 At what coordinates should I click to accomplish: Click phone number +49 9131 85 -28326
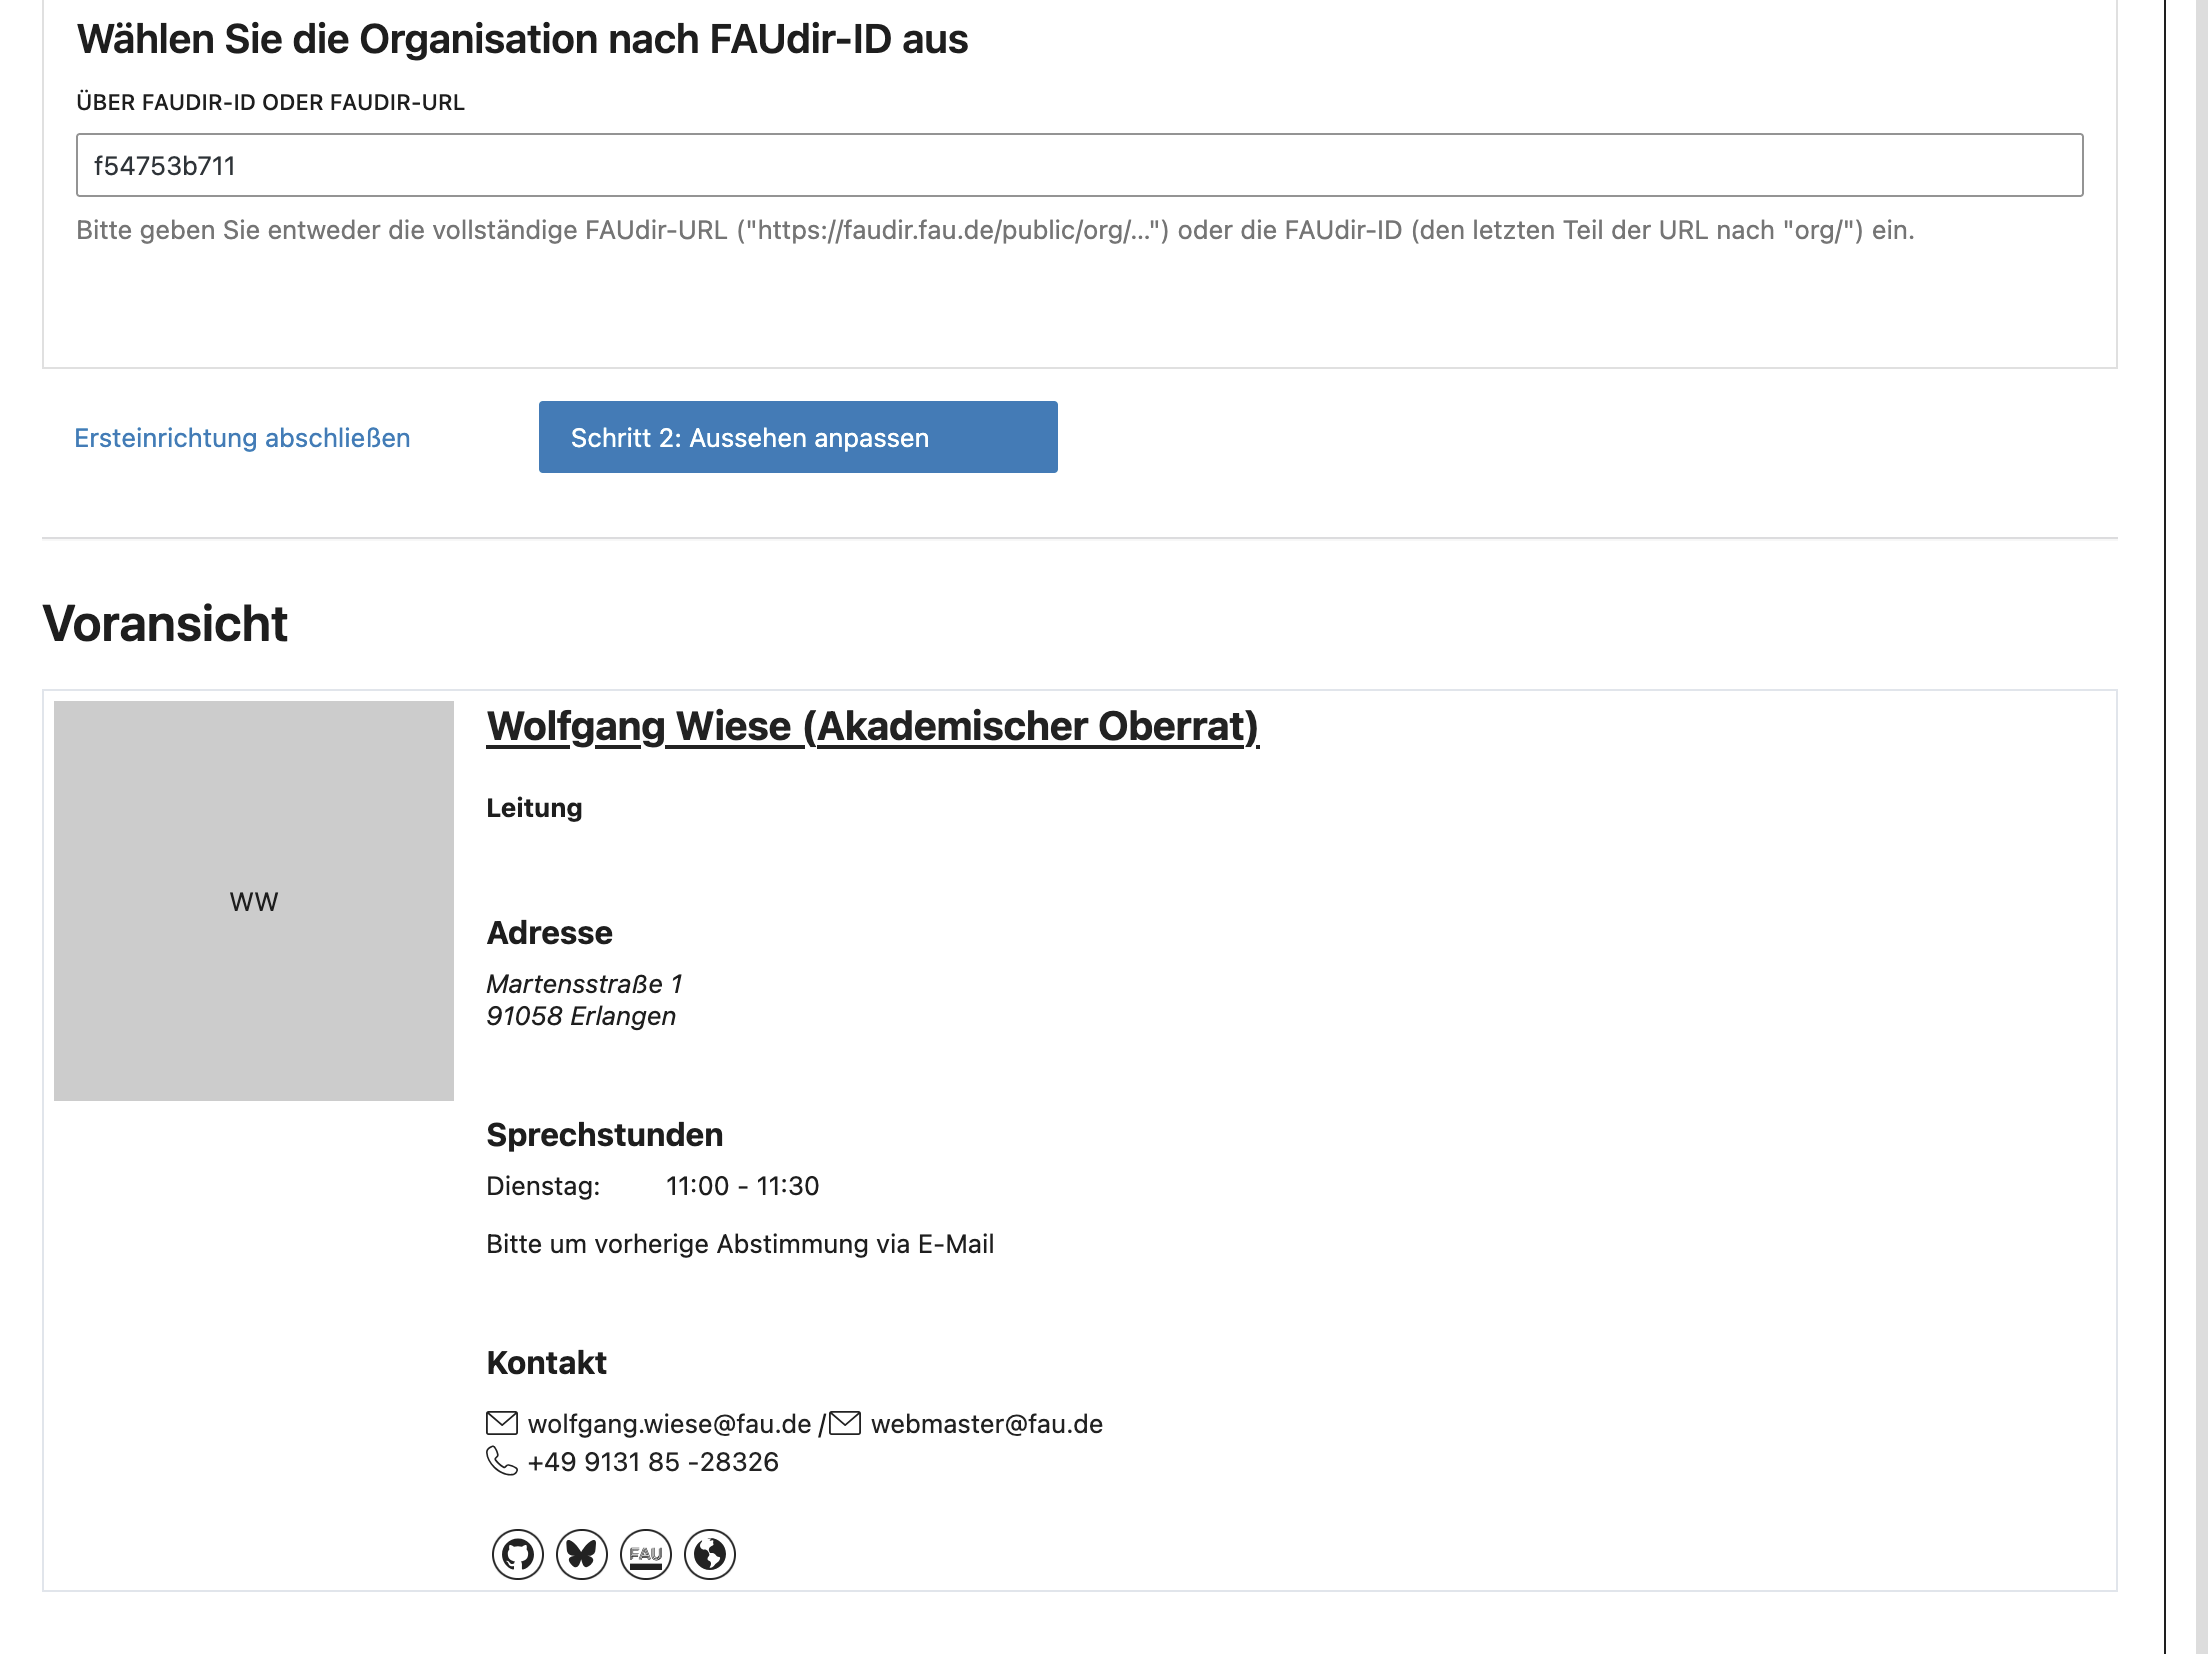click(652, 1462)
